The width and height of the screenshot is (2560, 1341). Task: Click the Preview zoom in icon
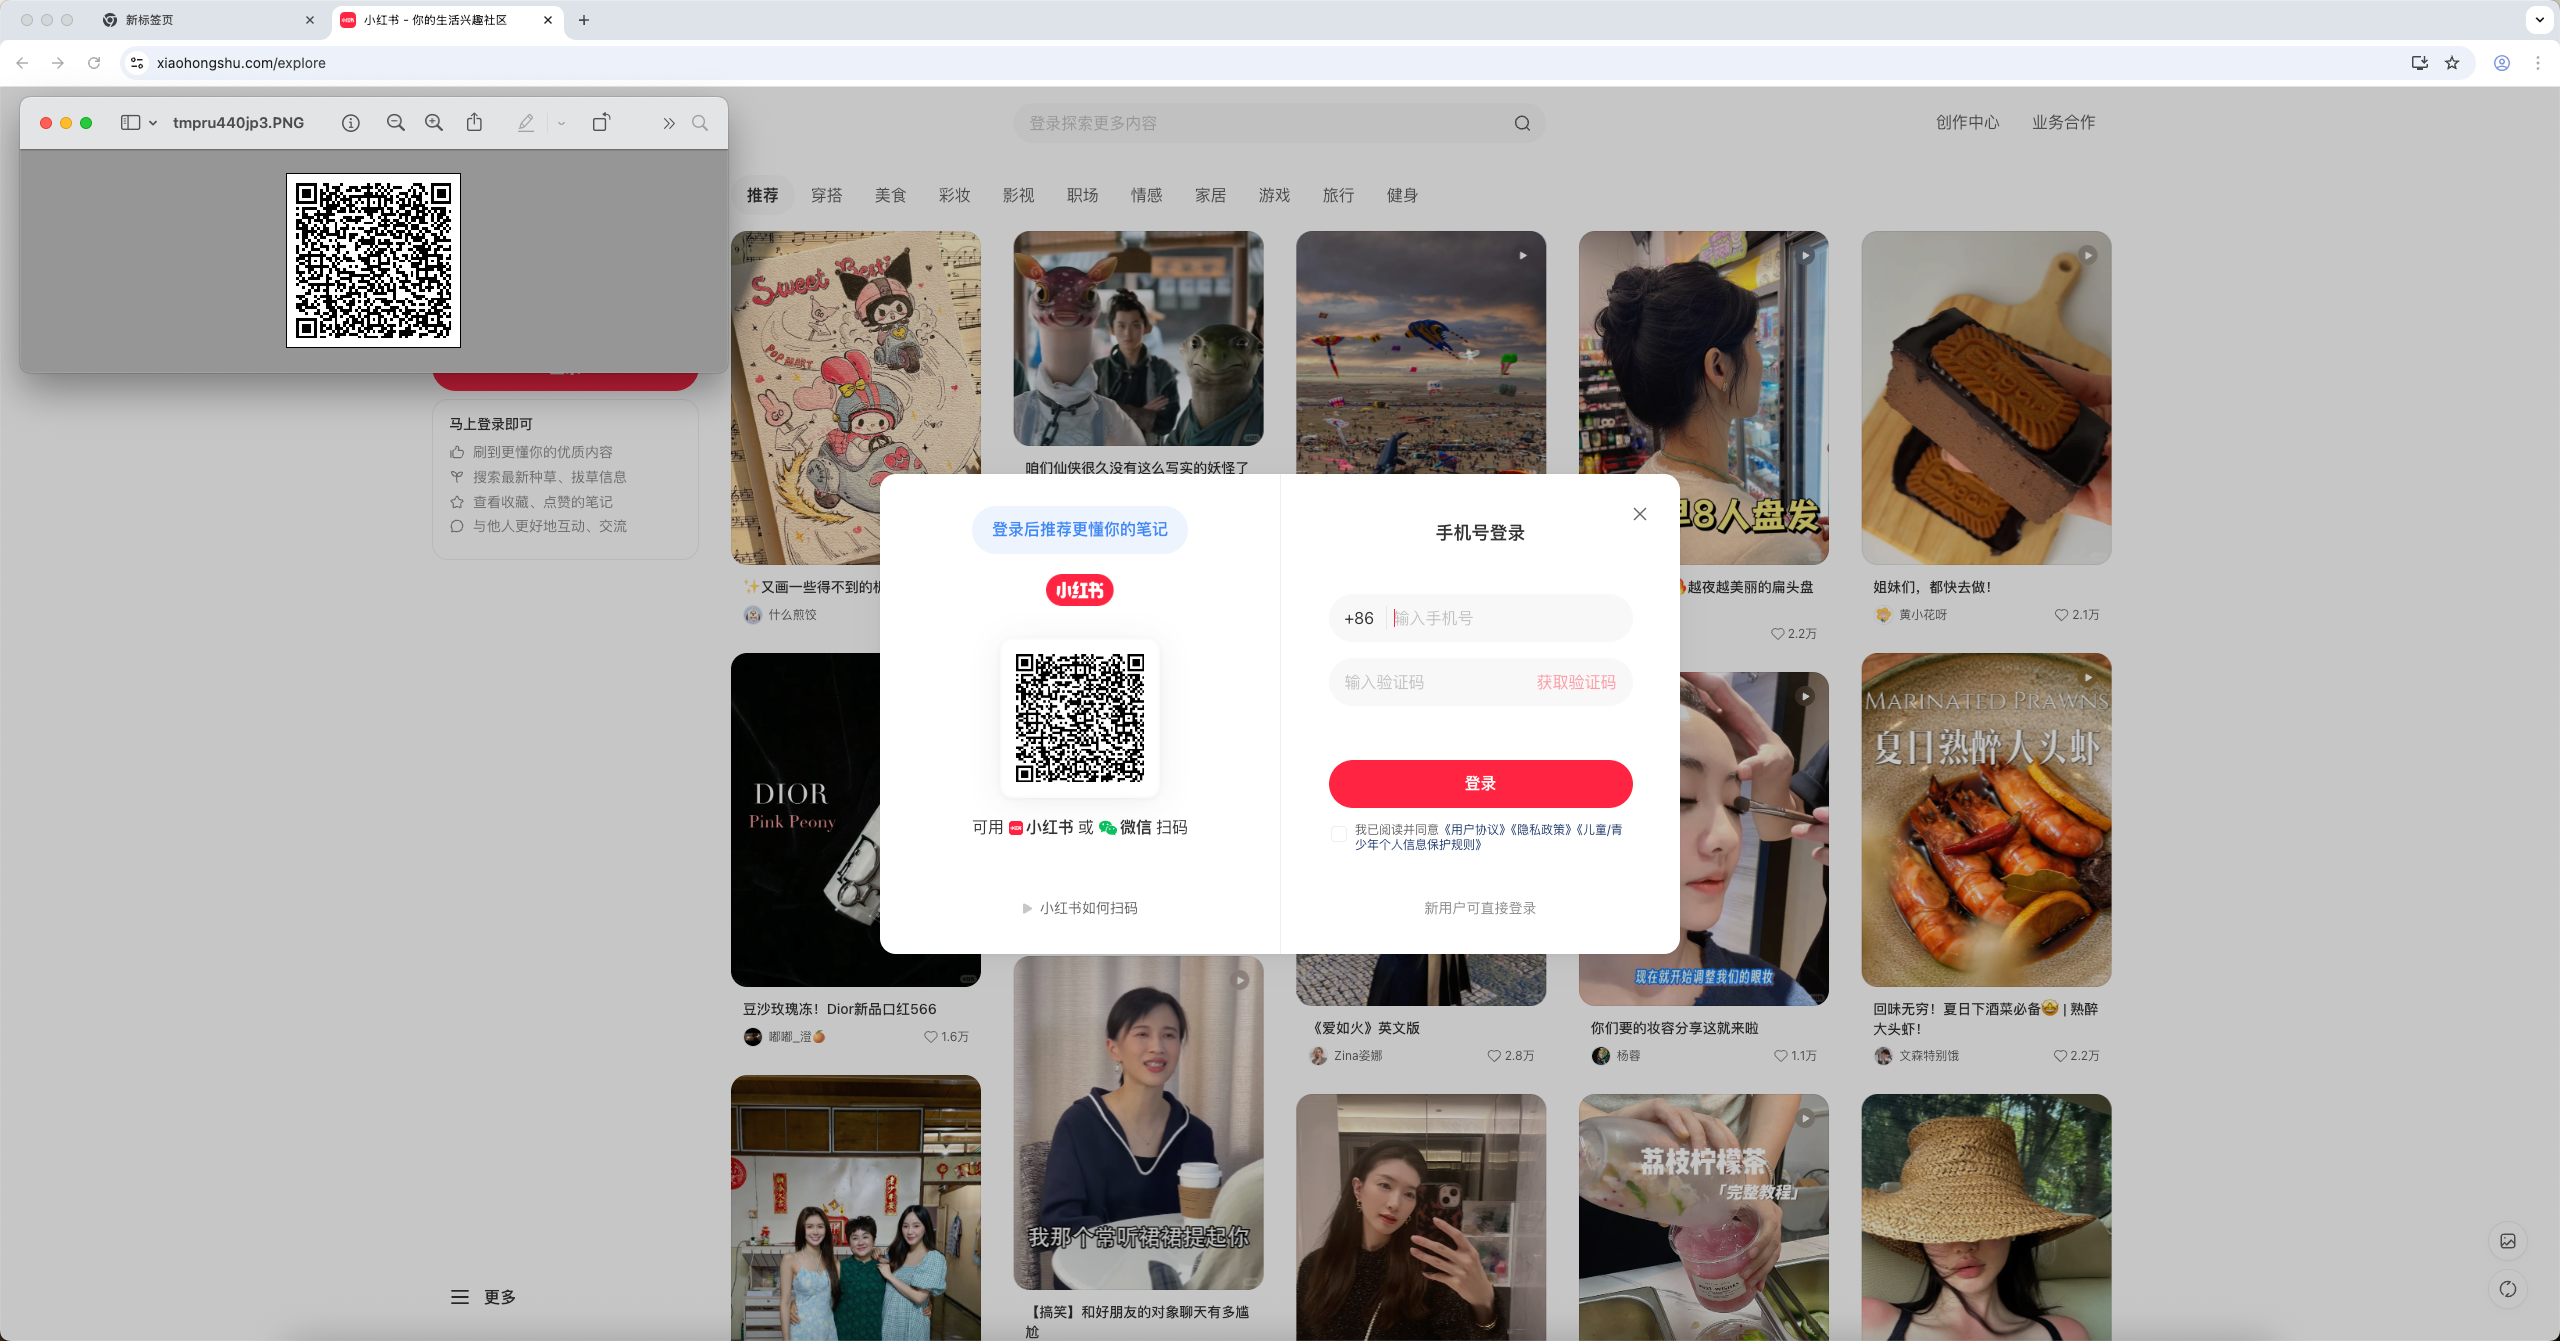(434, 123)
